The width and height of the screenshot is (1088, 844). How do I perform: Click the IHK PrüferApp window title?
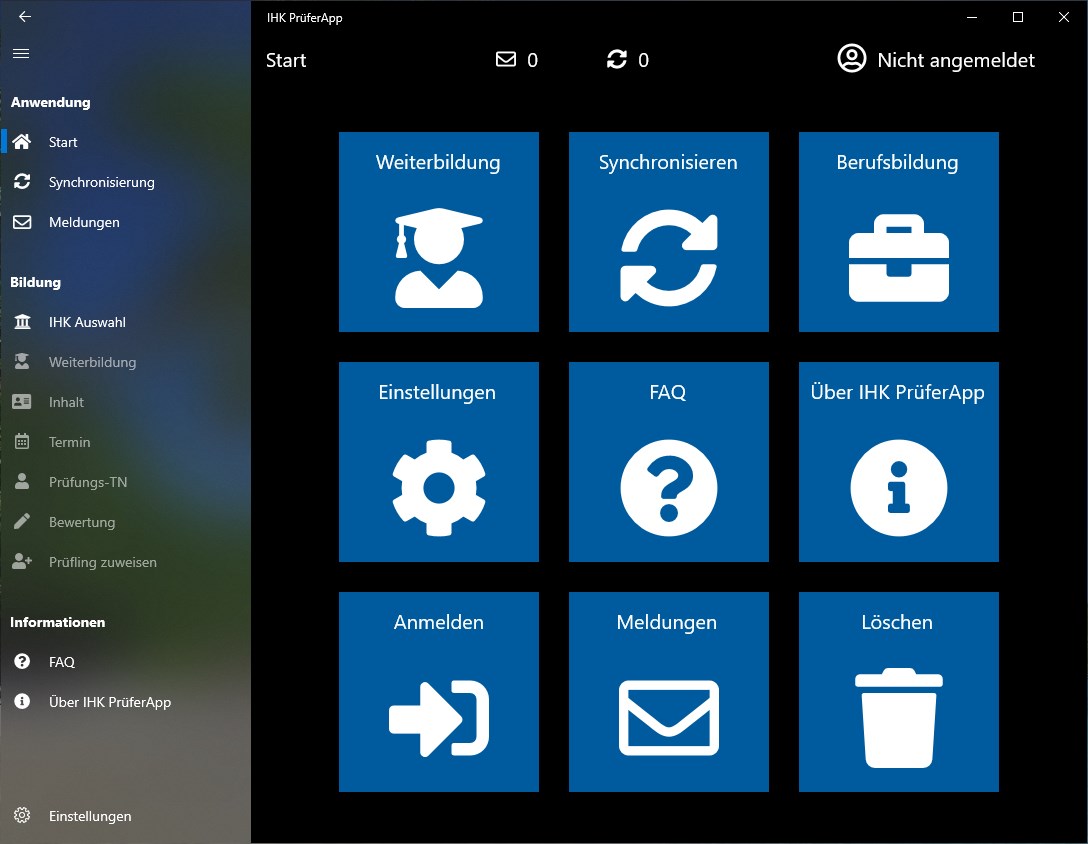(305, 18)
